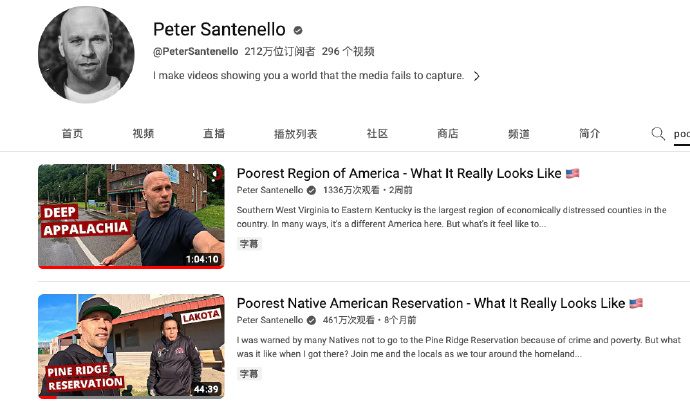Viewport: 690px width, 410px height.
Task: Expand channel description with the chevron arrow
Action: [x=477, y=76]
